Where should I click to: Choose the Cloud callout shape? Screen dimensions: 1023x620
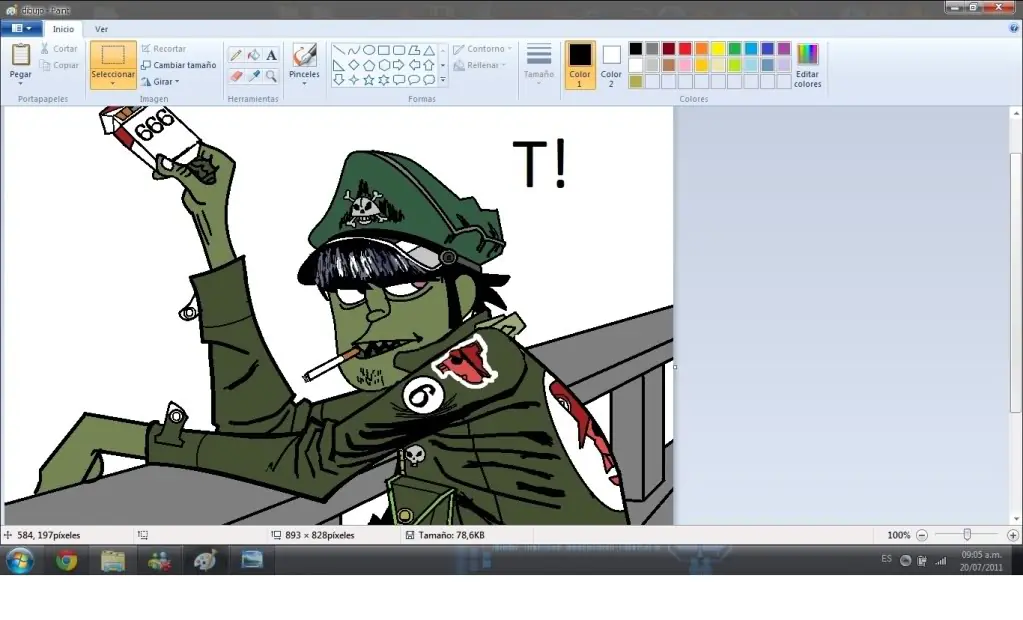click(429, 80)
